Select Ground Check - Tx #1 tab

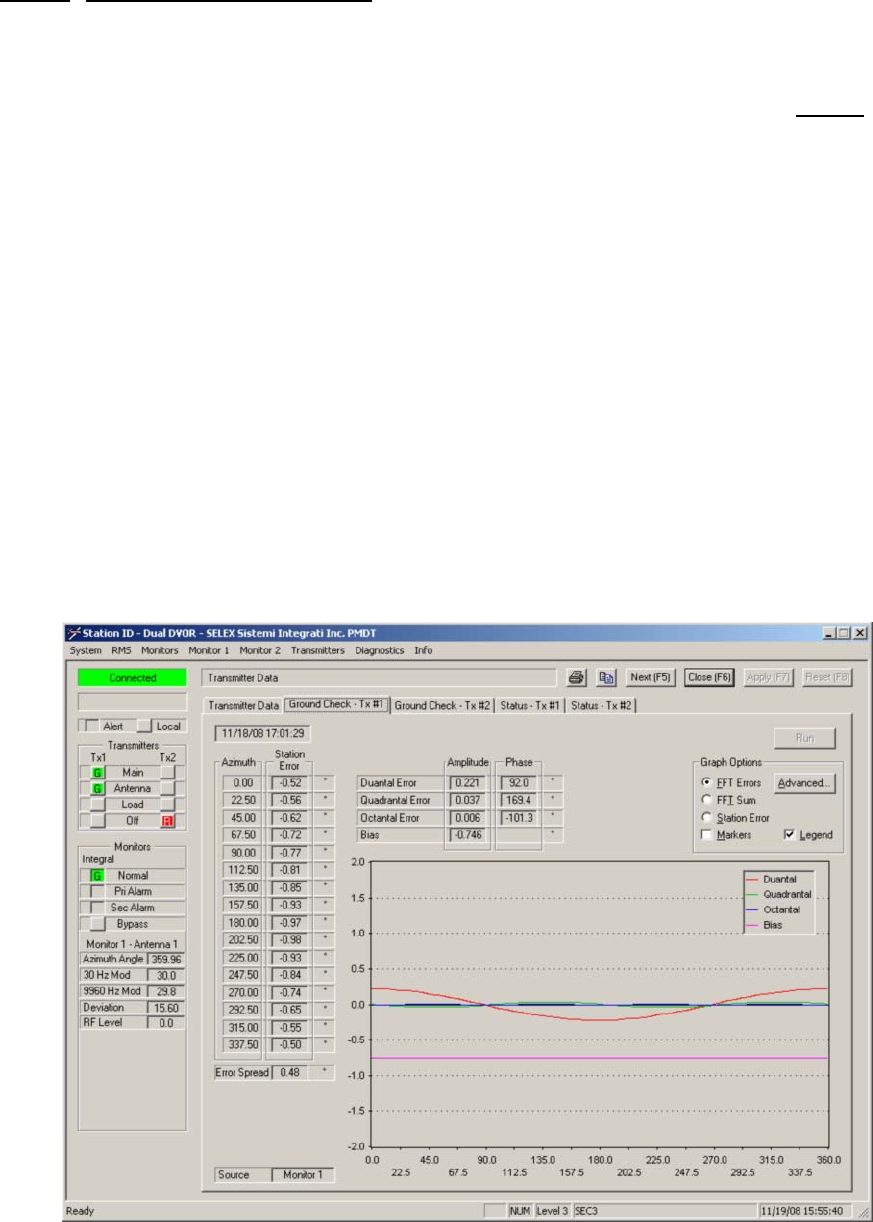pyautogui.click(x=337, y=704)
